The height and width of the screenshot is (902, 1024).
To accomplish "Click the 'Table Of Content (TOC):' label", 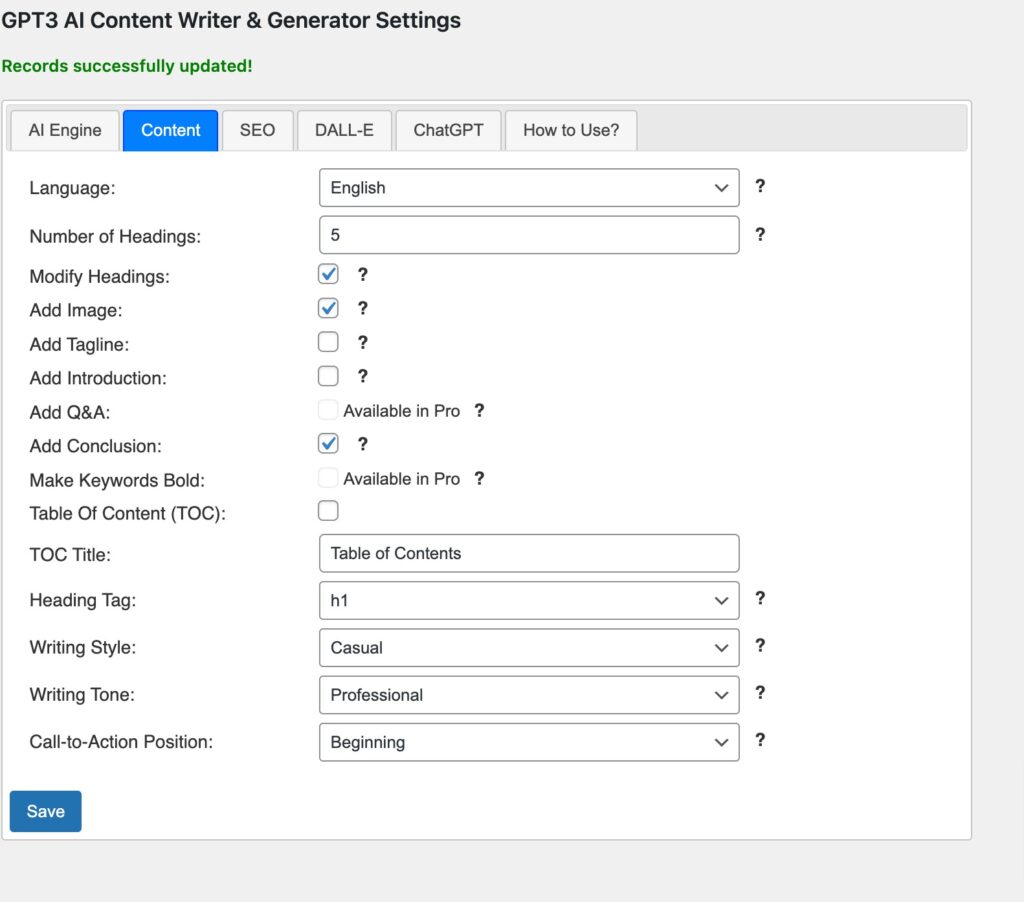I will [x=127, y=513].
